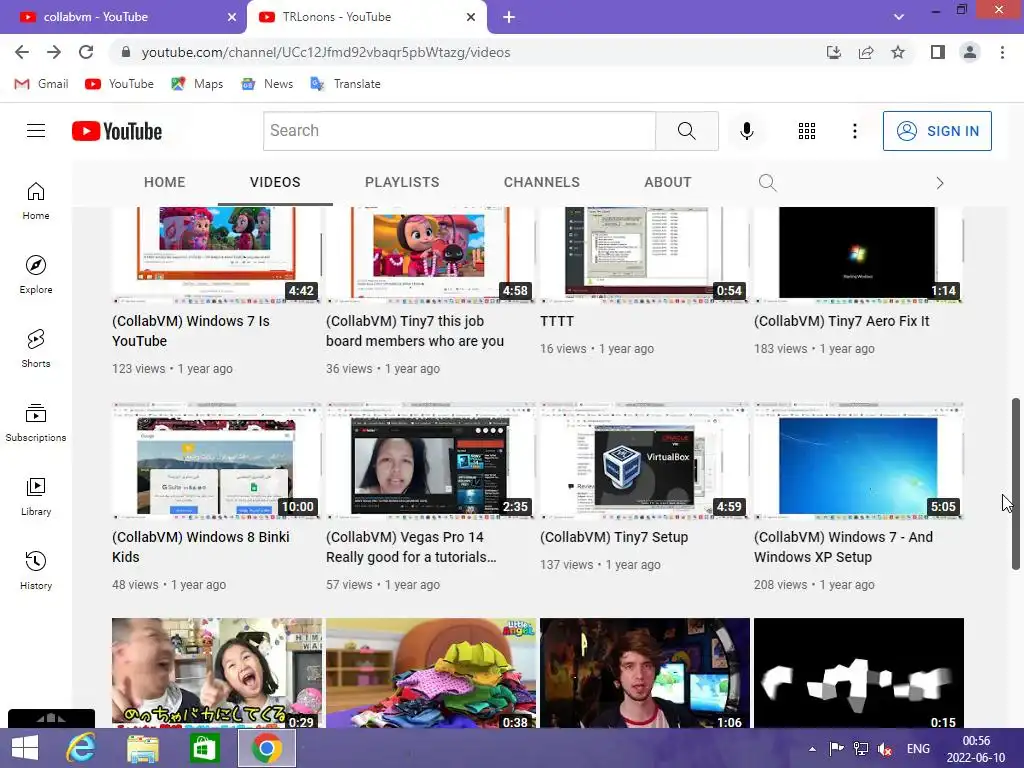
Task: Switch to the HOME channel tab
Action: click(x=165, y=182)
